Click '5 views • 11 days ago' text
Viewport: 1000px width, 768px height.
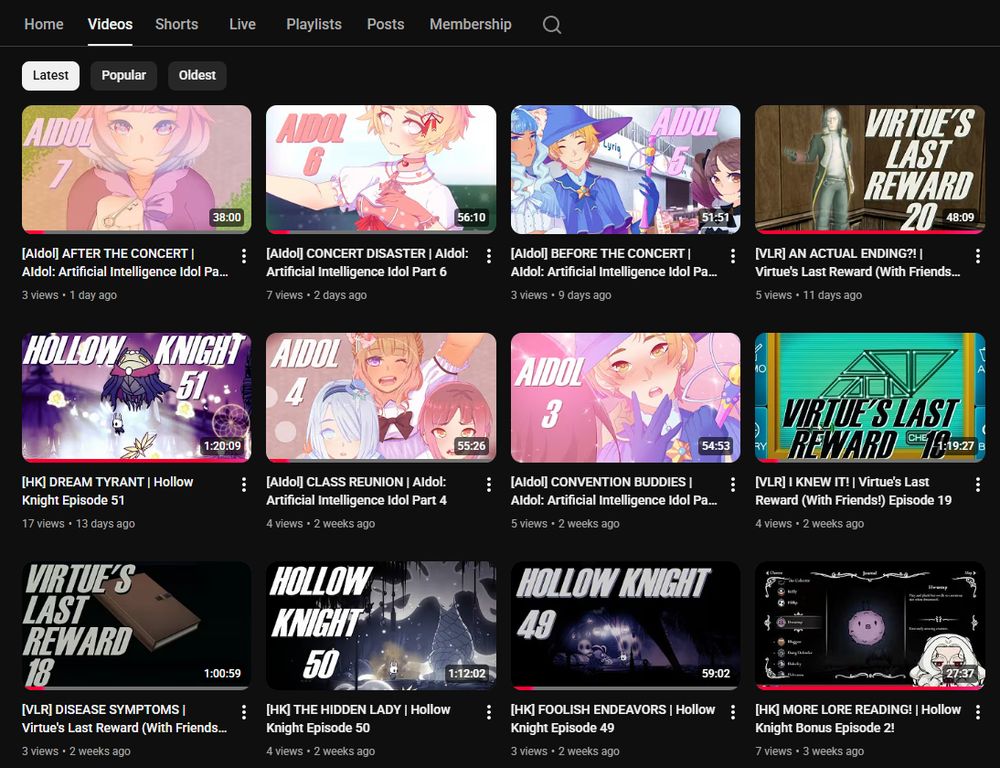coord(809,295)
